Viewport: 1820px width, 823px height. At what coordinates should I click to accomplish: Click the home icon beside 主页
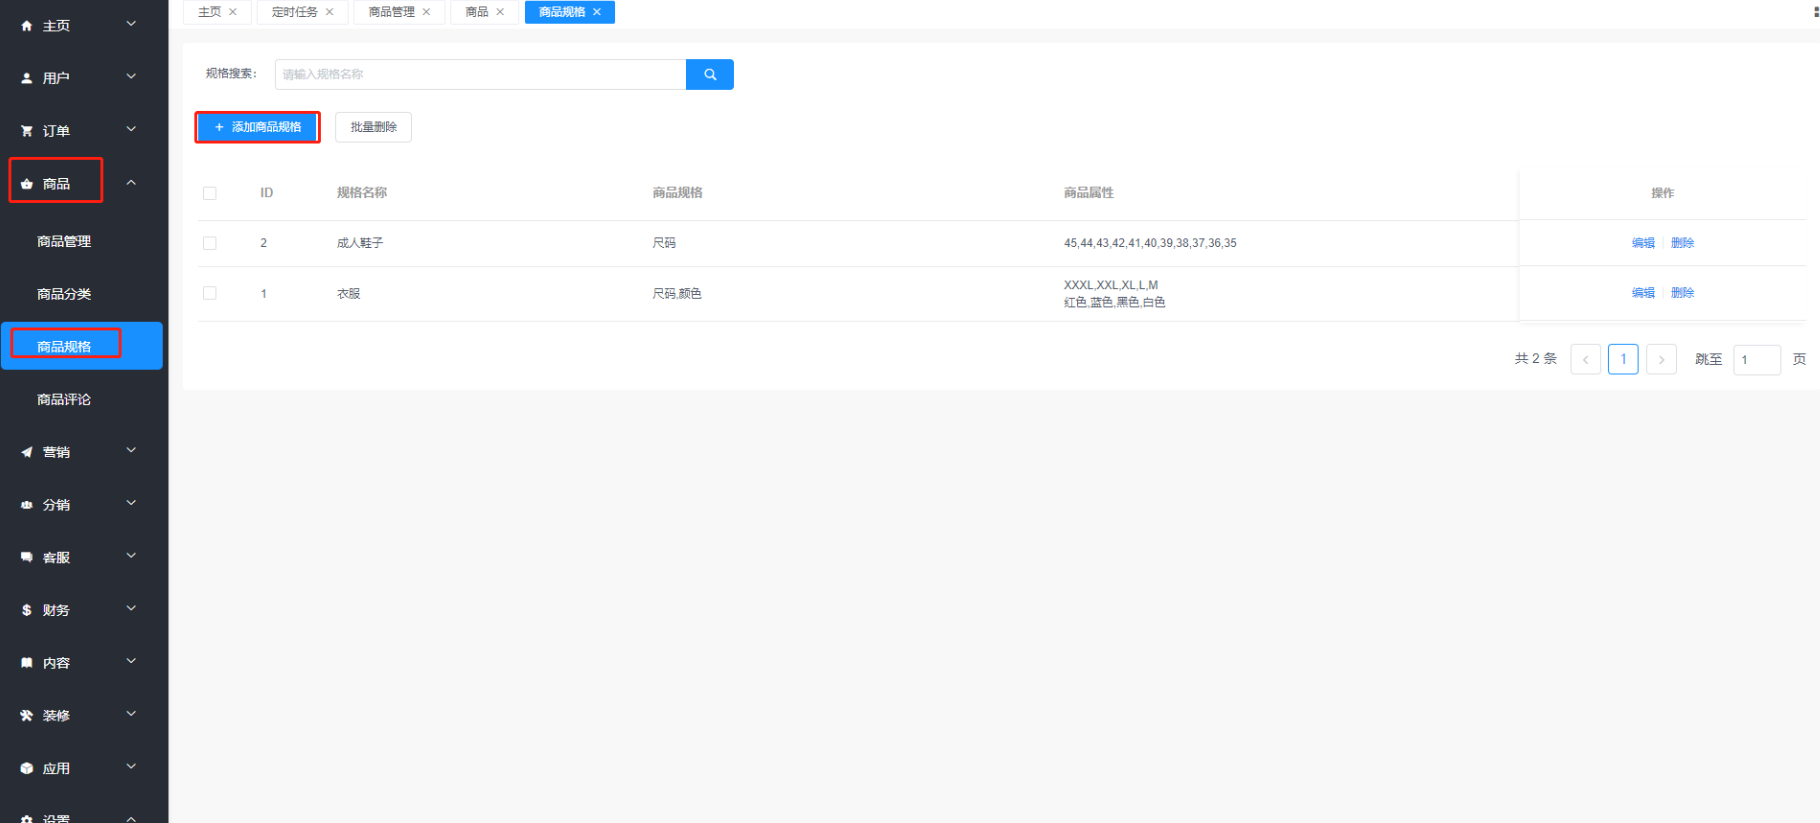tap(27, 26)
